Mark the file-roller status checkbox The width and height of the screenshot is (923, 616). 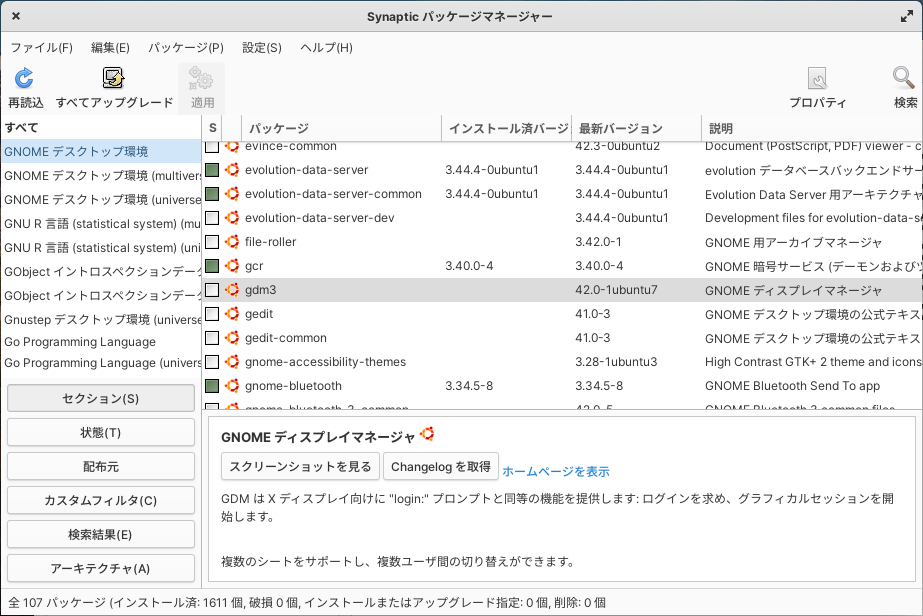point(212,241)
